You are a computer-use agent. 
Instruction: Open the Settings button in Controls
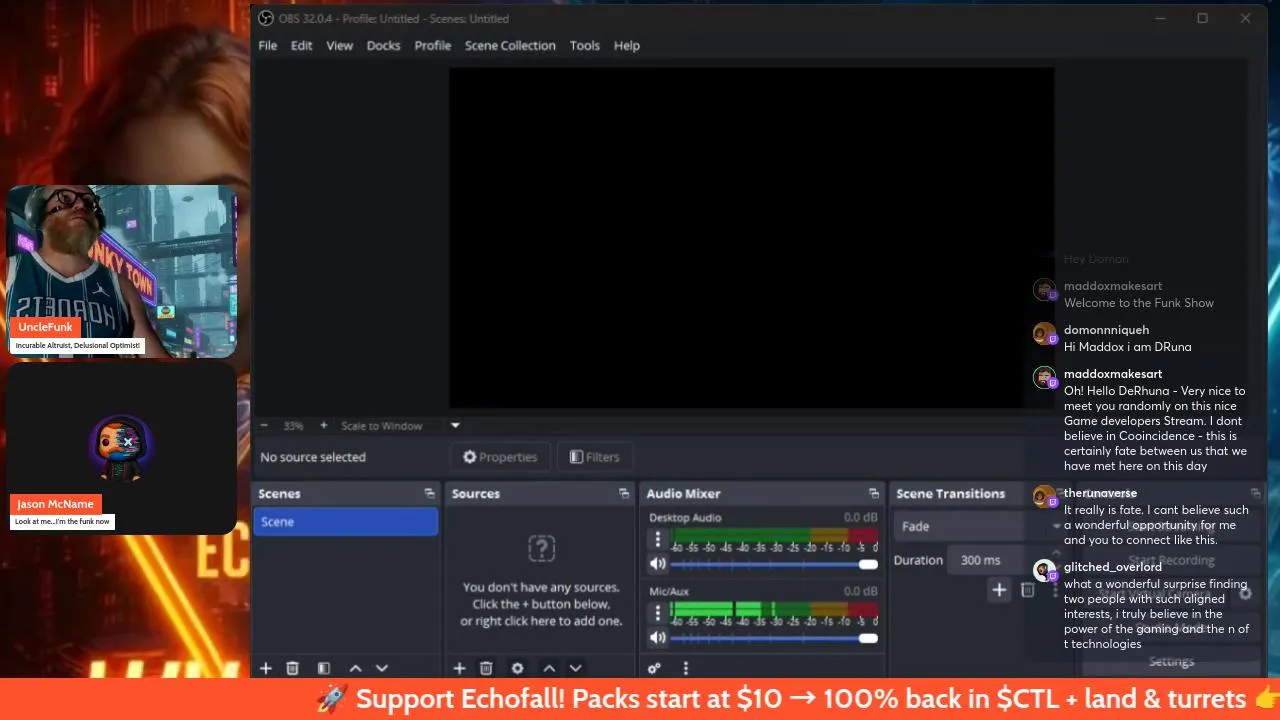pyautogui.click(x=1171, y=661)
